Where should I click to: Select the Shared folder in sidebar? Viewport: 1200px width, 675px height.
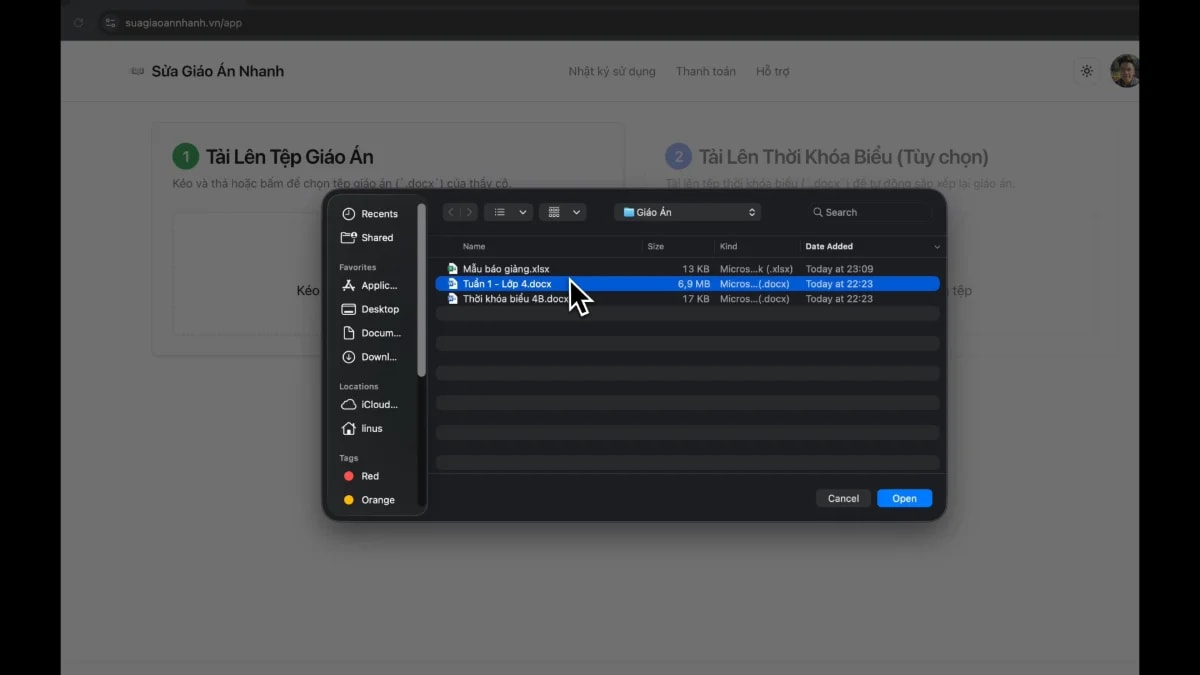(373, 237)
